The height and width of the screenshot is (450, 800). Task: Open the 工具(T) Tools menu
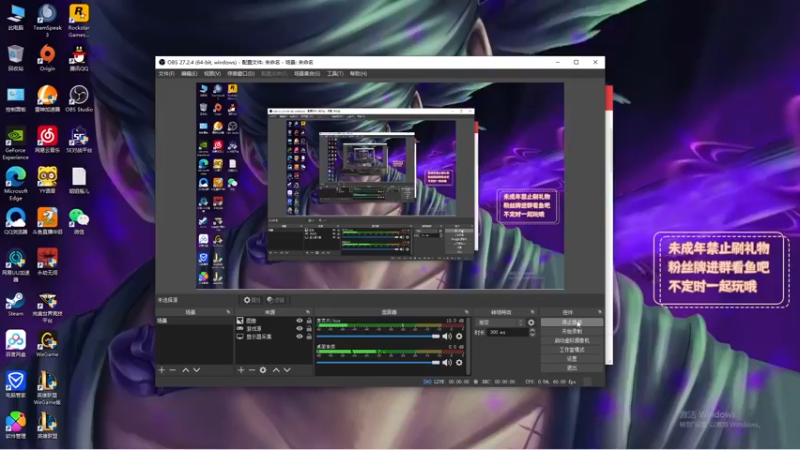click(x=335, y=73)
